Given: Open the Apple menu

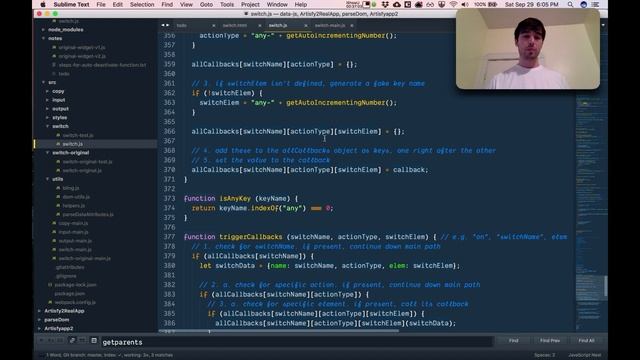Looking at the screenshot, I should pos(43,4).
